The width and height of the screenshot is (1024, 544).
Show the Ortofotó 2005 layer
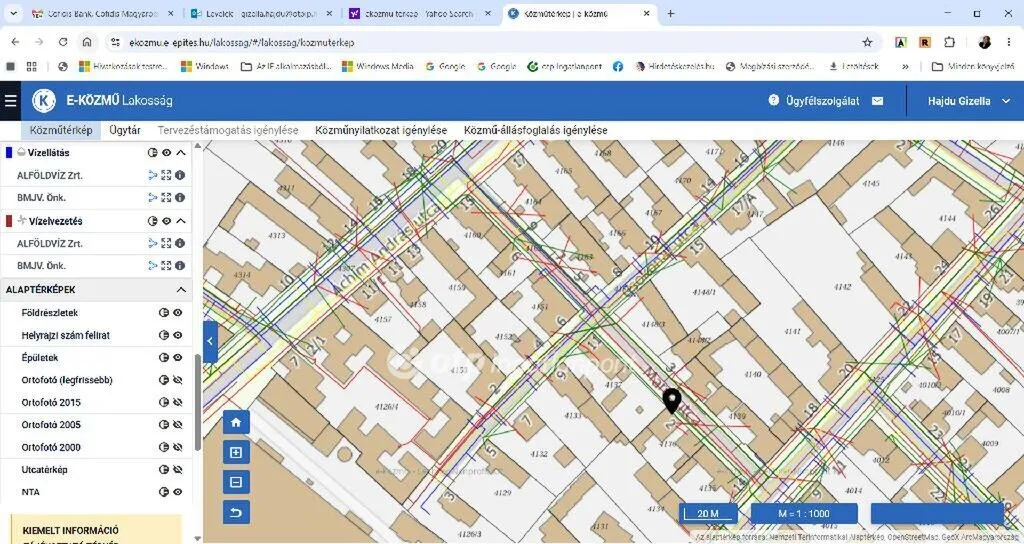[x=178, y=424]
